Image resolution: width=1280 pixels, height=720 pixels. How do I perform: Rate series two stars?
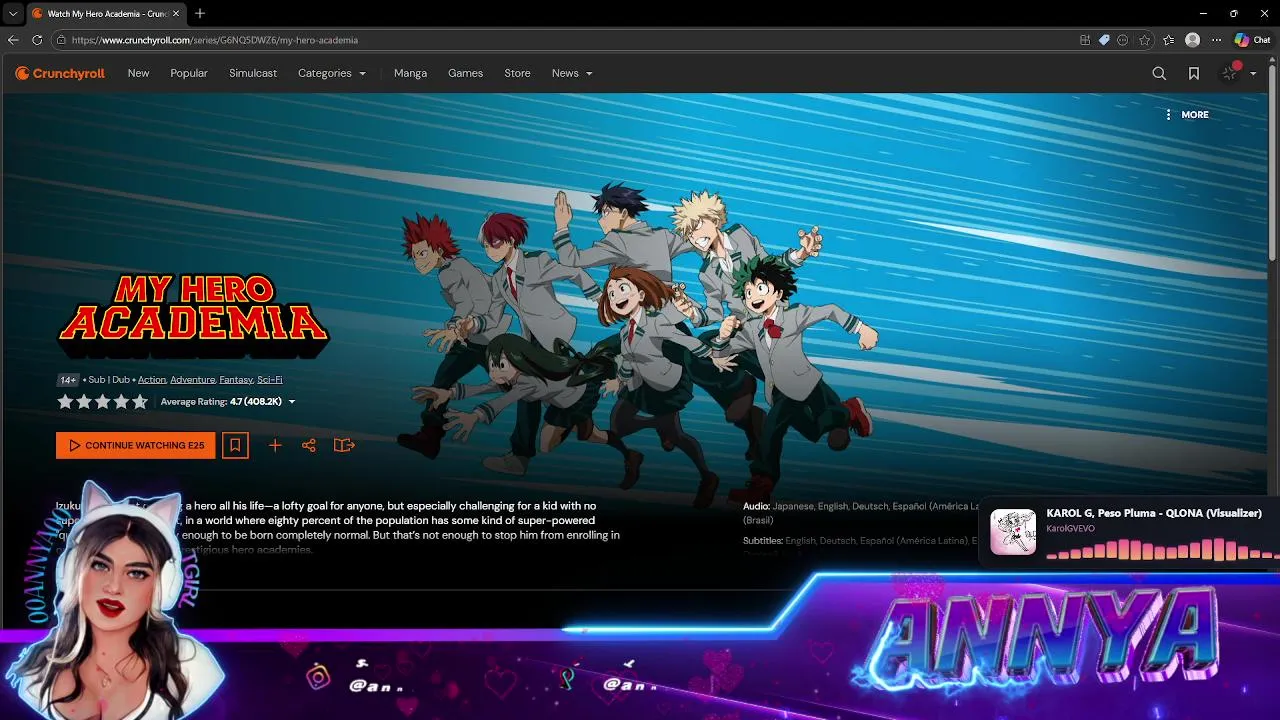coord(84,402)
